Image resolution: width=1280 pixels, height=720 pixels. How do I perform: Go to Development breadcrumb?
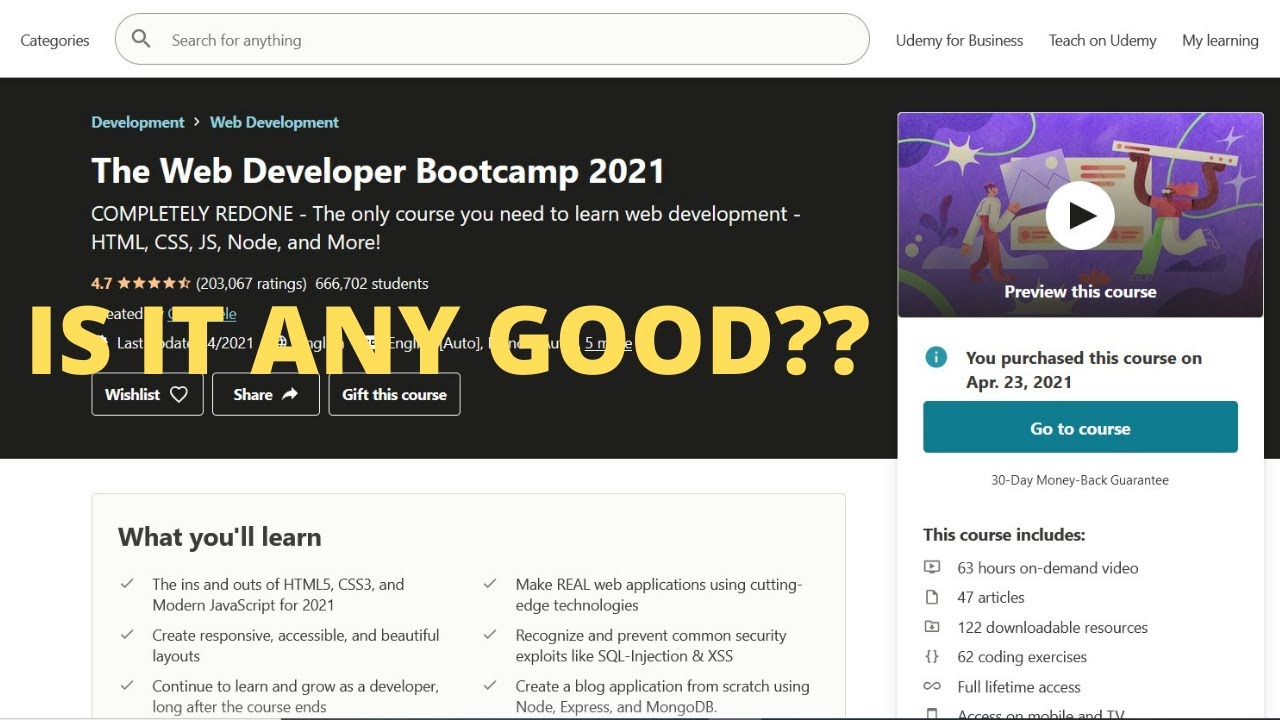138,122
